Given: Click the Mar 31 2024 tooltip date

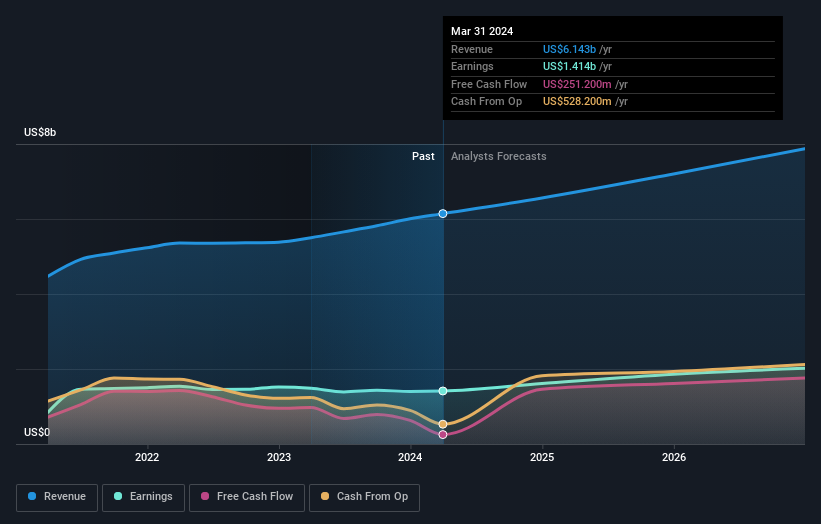Looking at the screenshot, I should point(482,31).
